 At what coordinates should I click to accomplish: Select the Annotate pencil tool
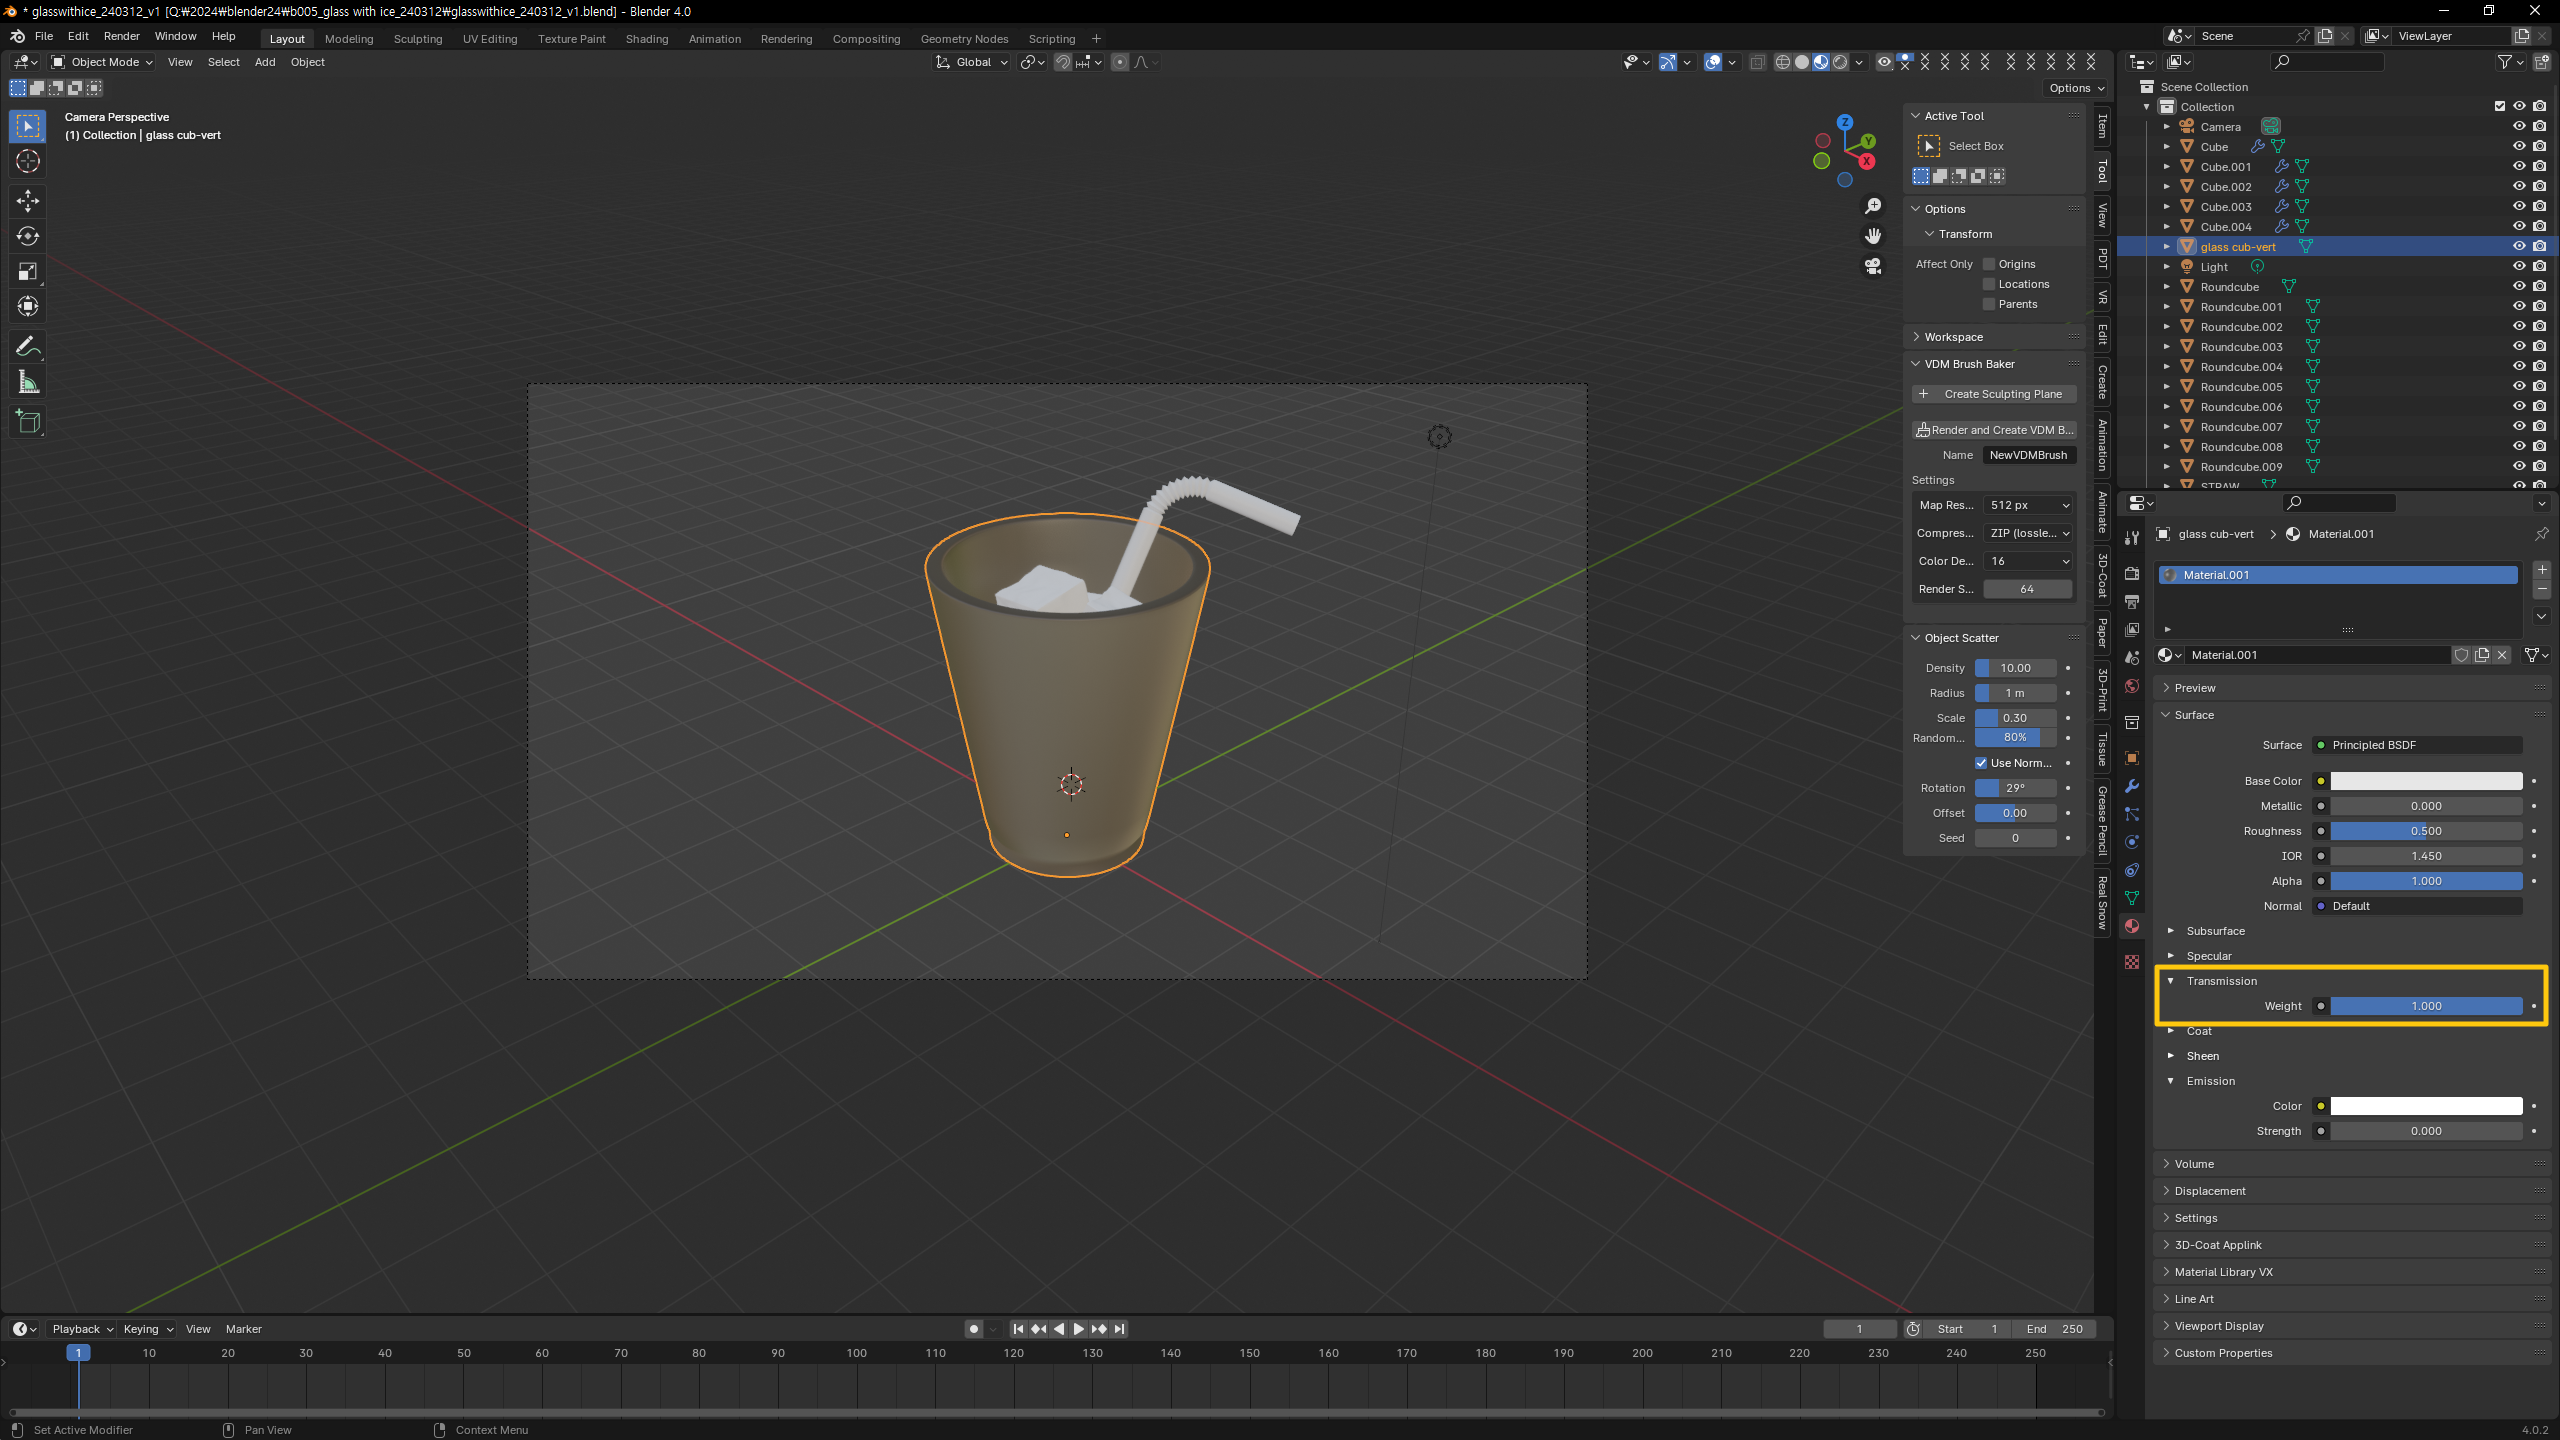(x=27, y=347)
